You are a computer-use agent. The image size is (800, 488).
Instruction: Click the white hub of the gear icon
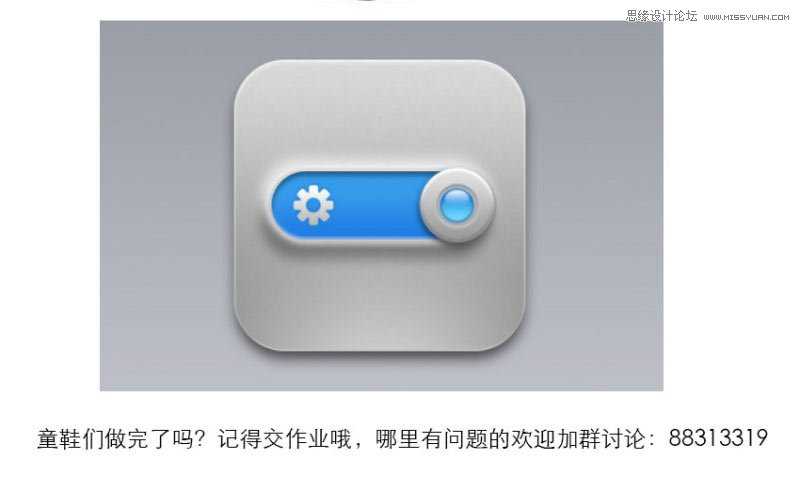(313, 205)
